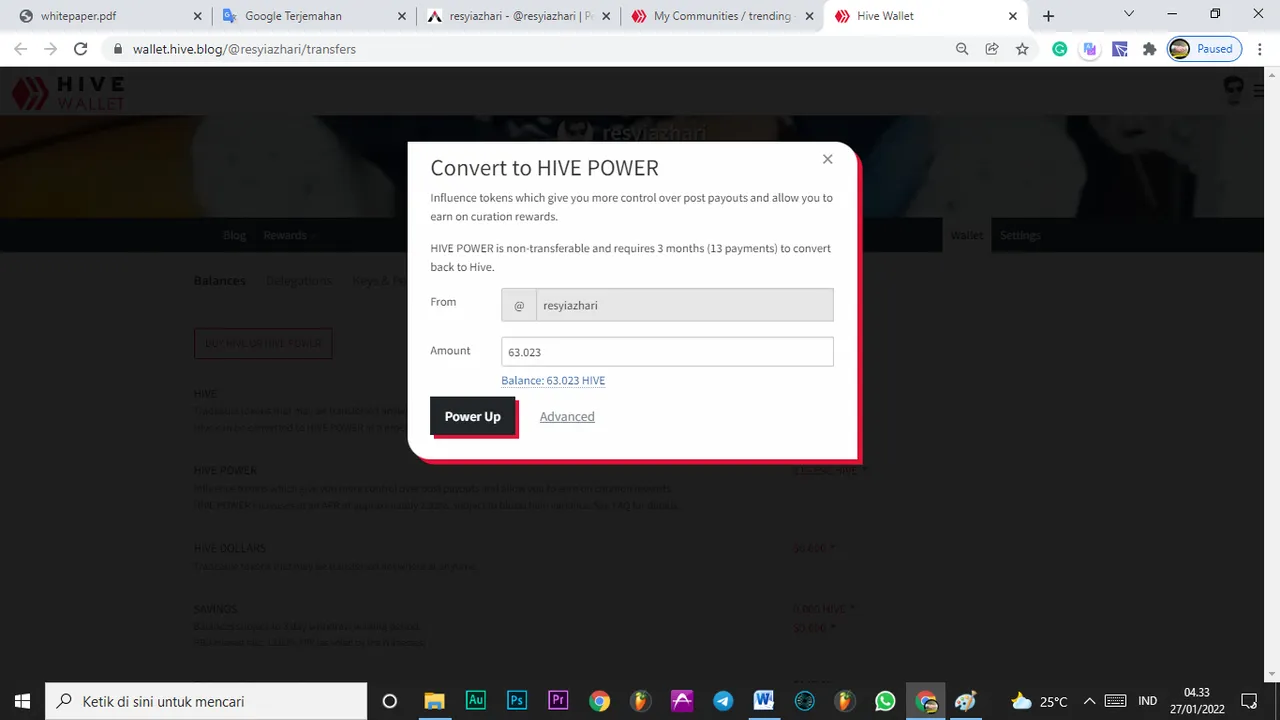This screenshot has height=720, width=1280.
Task: Go back to the previous page
Action: click(x=21, y=49)
